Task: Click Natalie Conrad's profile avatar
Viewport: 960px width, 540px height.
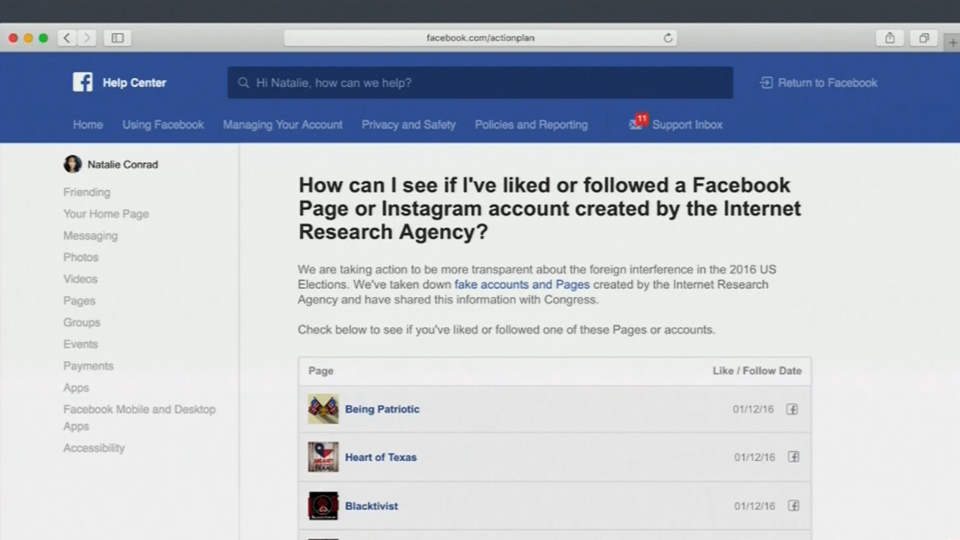Action: pyautogui.click(x=72, y=164)
